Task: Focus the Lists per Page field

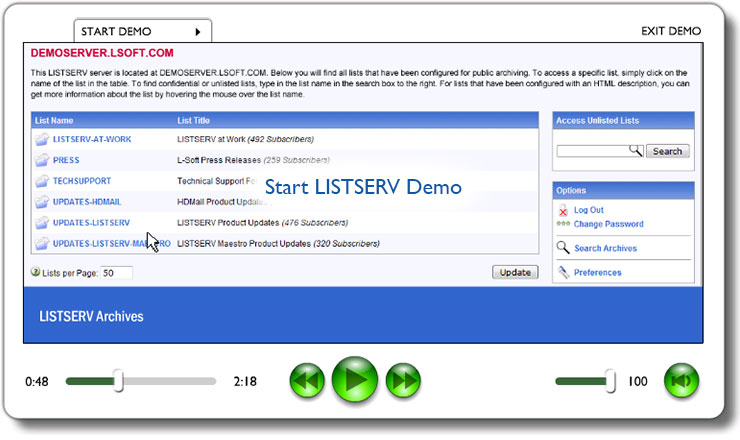Action: click(x=116, y=273)
